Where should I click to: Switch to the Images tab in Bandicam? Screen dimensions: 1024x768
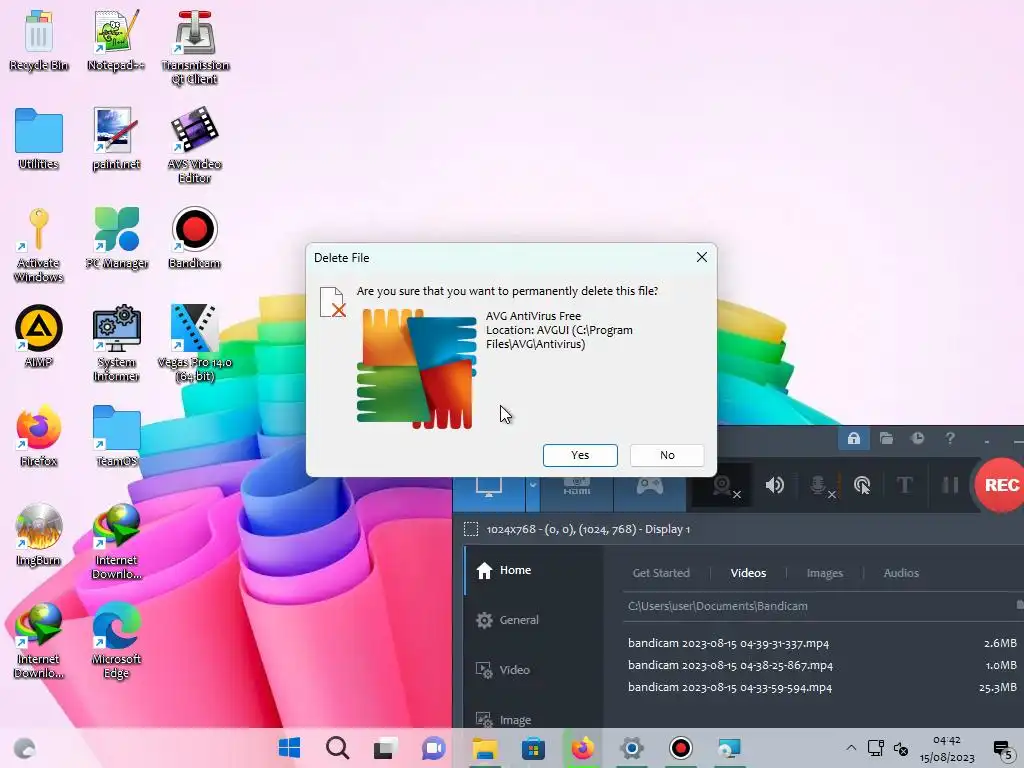[825, 573]
